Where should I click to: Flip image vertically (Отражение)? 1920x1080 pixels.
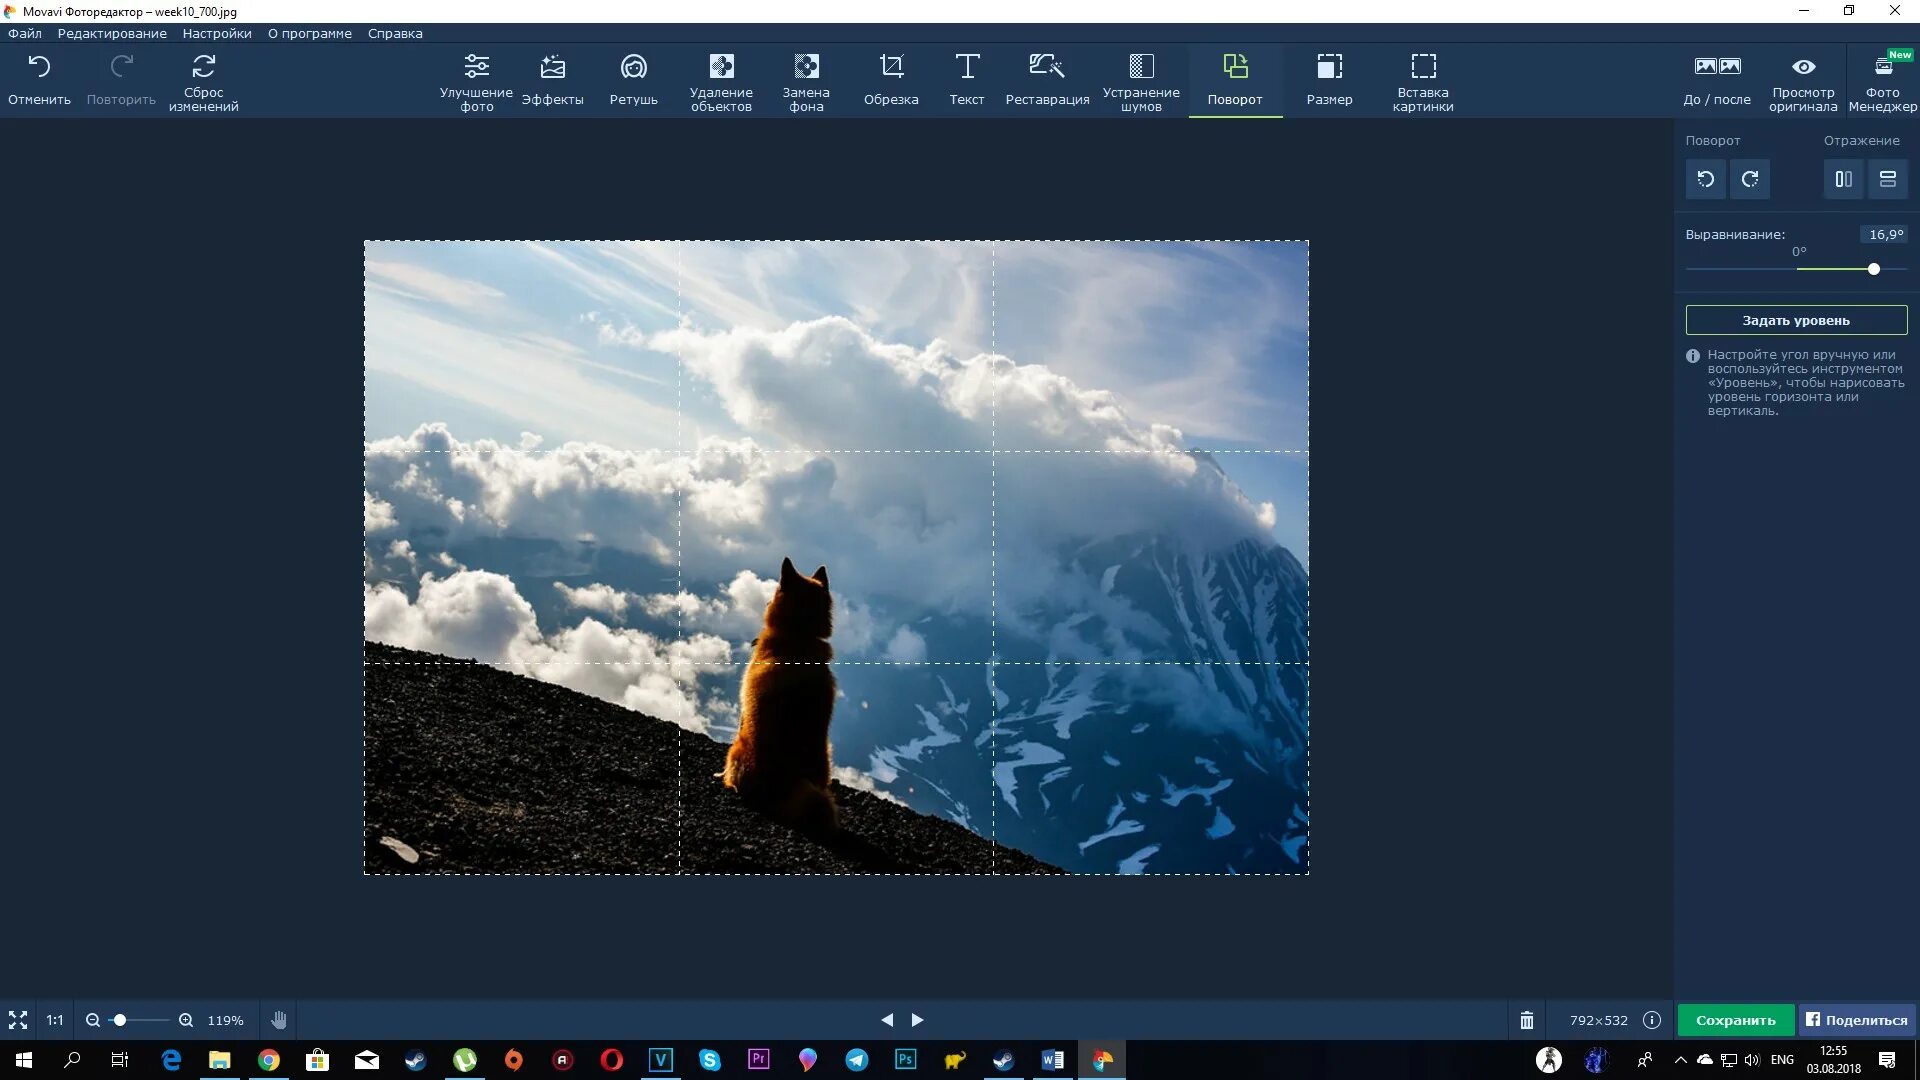[x=1888, y=179]
